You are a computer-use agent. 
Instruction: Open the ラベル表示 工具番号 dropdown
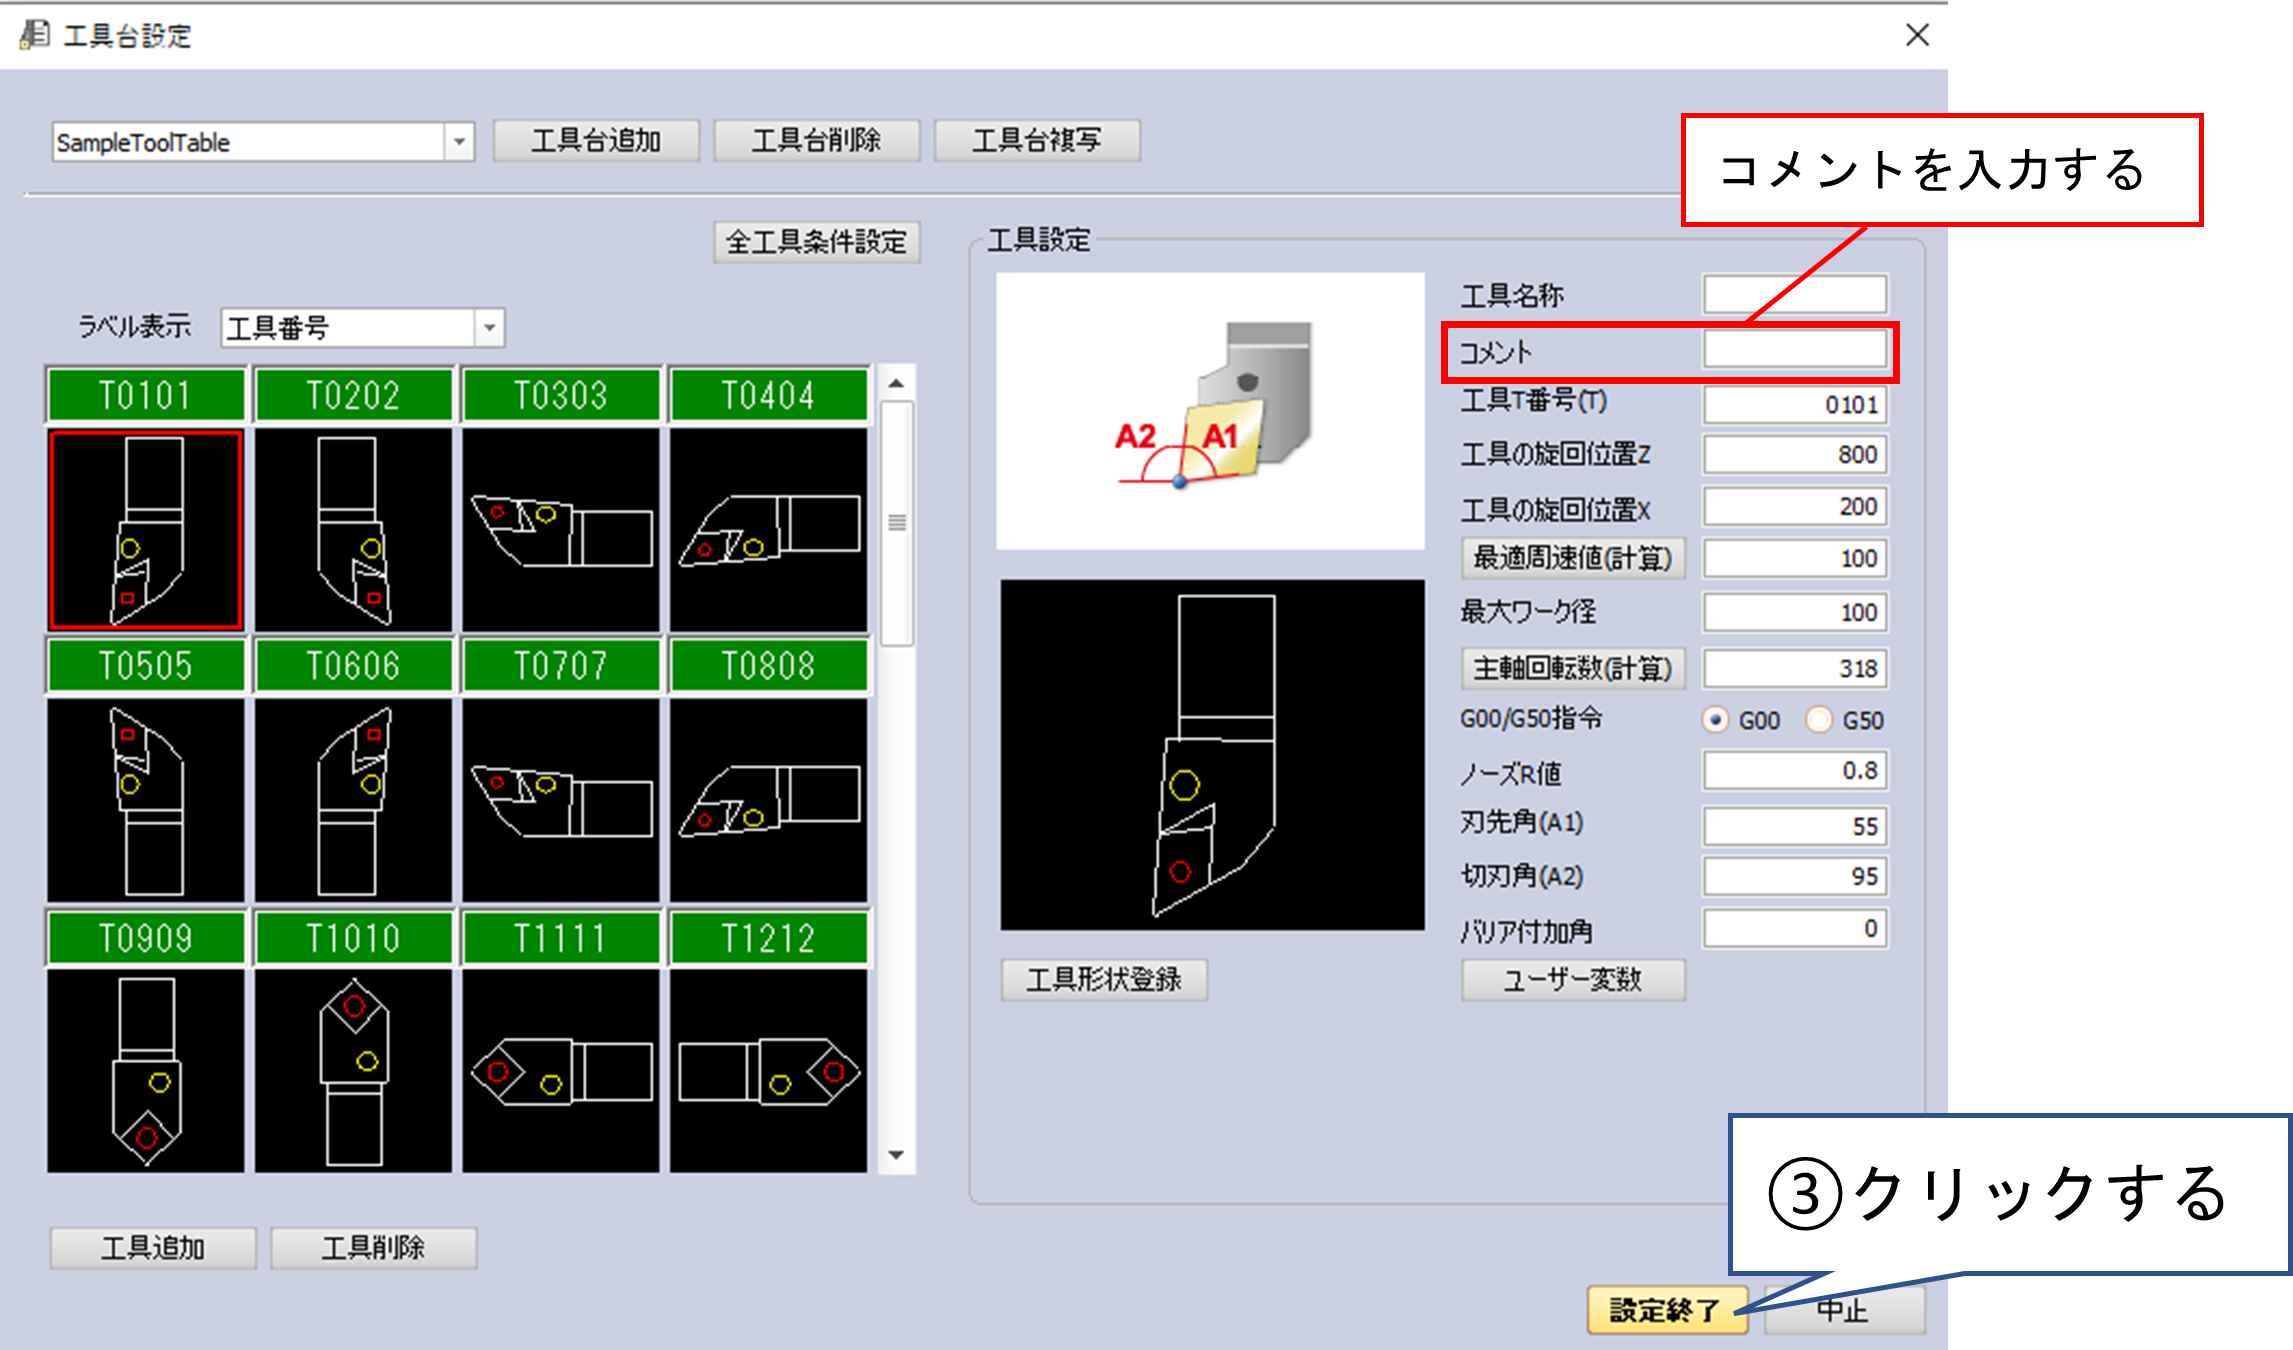[489, 328]
